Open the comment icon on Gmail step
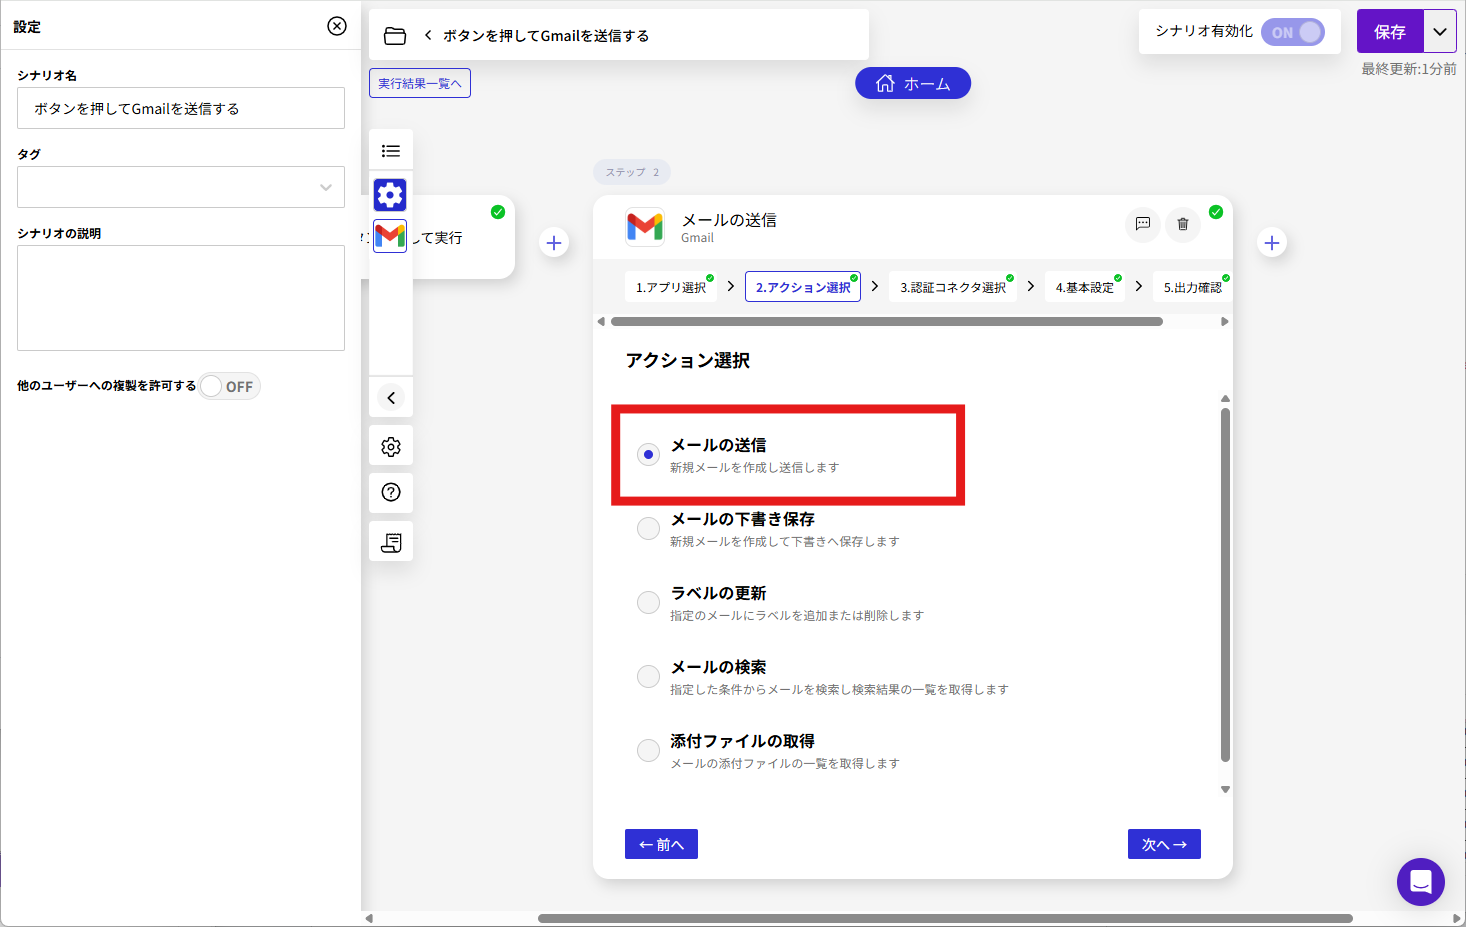 (1143, 224)
